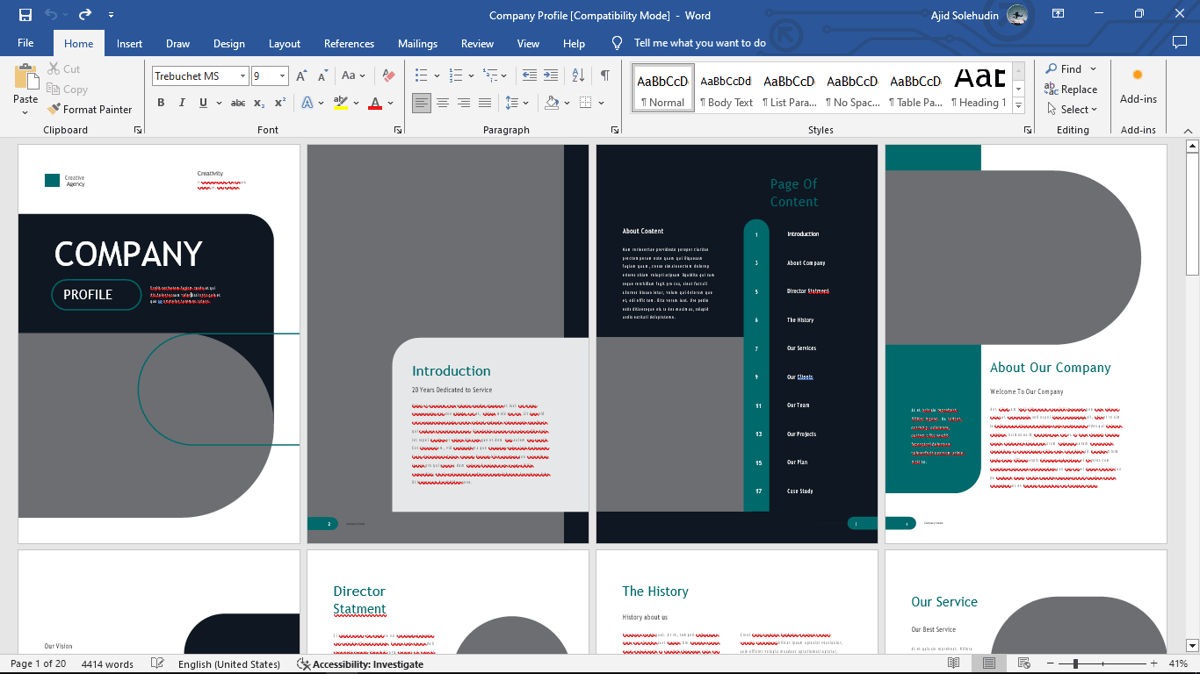This screenshot has height=674, width=1200.
Task: Expand the Line Spacing options
Action: 524,102
